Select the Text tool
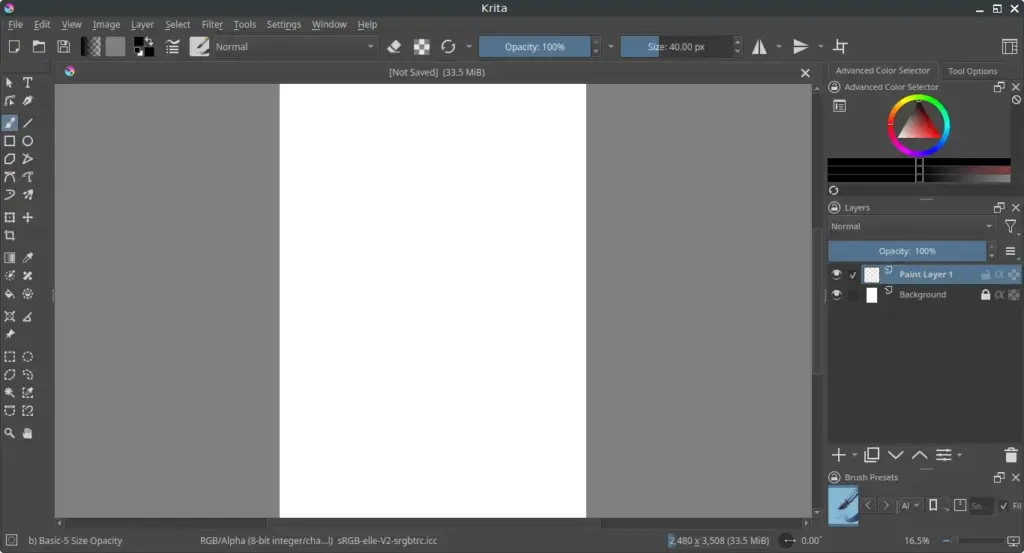The width and height of the screenshot is (1024, 553). 27,83
